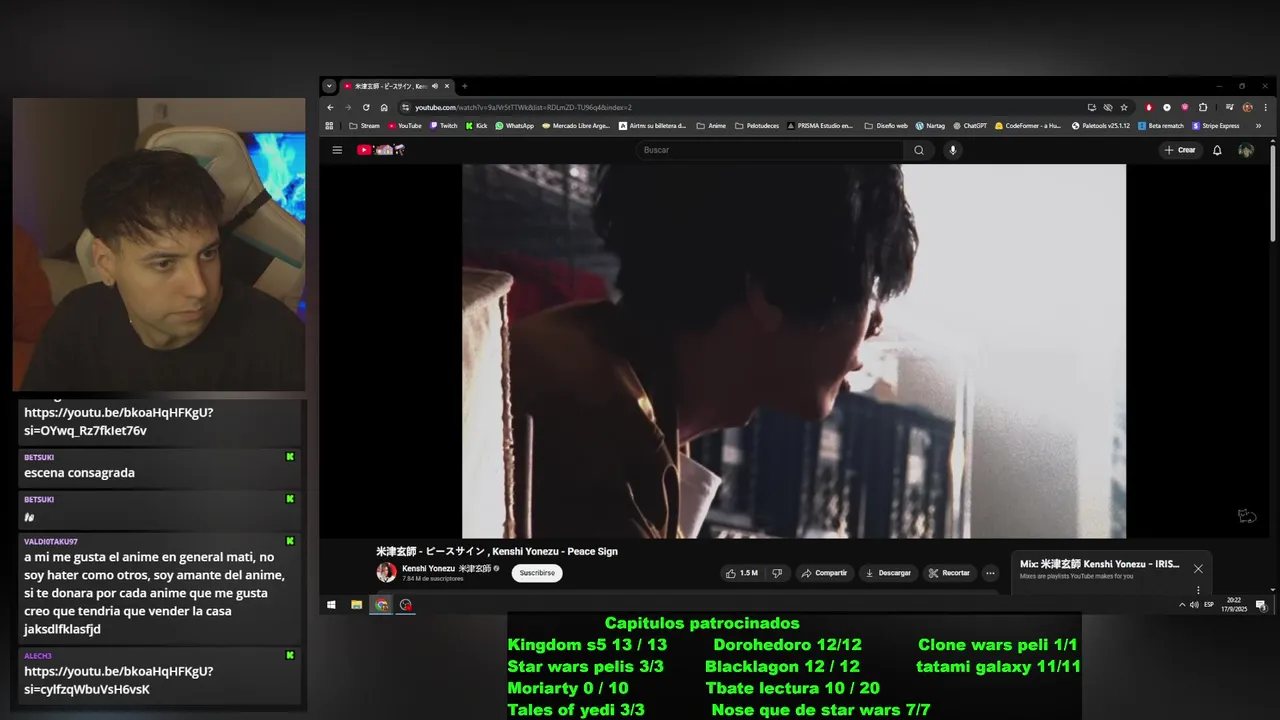Open the Twitch bookmark
This screenshot has width=1280, height=720.
point(443,126)
